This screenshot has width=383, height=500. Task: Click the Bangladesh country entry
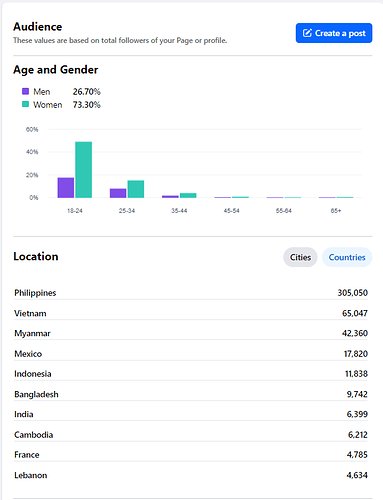pyautogui.click(x=36, y=394)
